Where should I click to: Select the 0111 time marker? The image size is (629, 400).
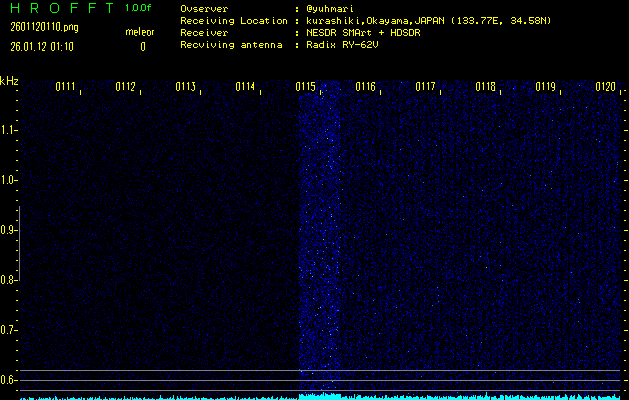coord(65,87)
